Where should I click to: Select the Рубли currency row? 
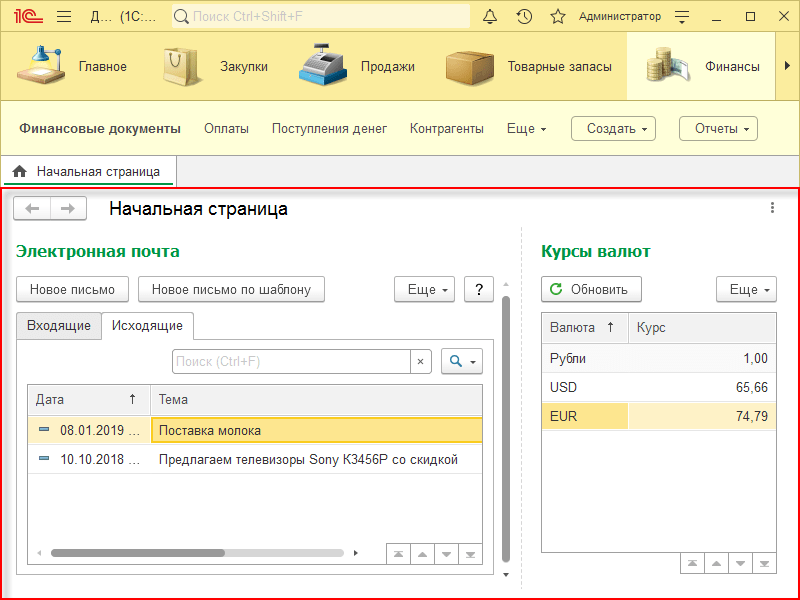659,358
